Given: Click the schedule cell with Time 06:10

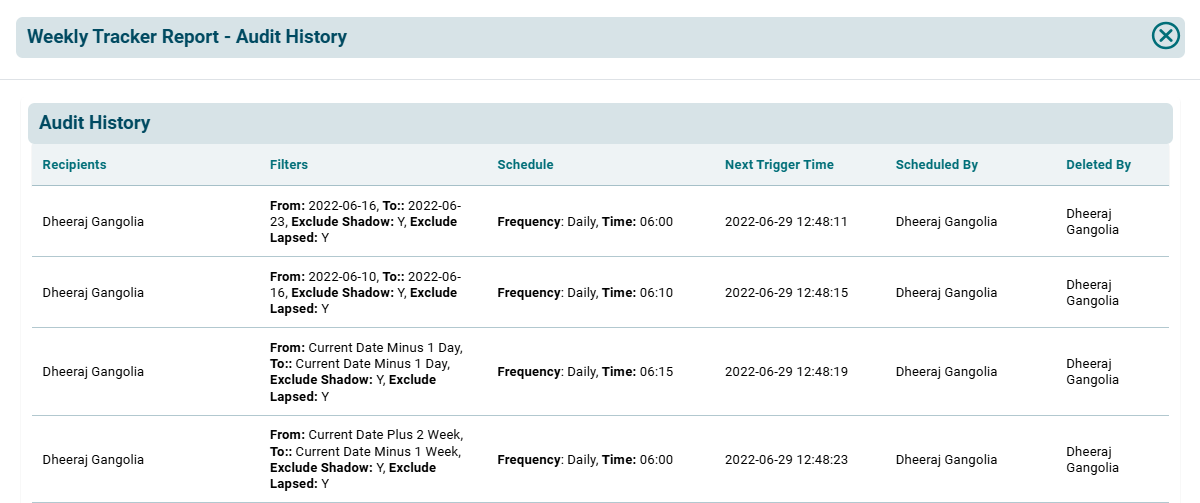Looking at the screenshot, I should click(x=585, y=293).
